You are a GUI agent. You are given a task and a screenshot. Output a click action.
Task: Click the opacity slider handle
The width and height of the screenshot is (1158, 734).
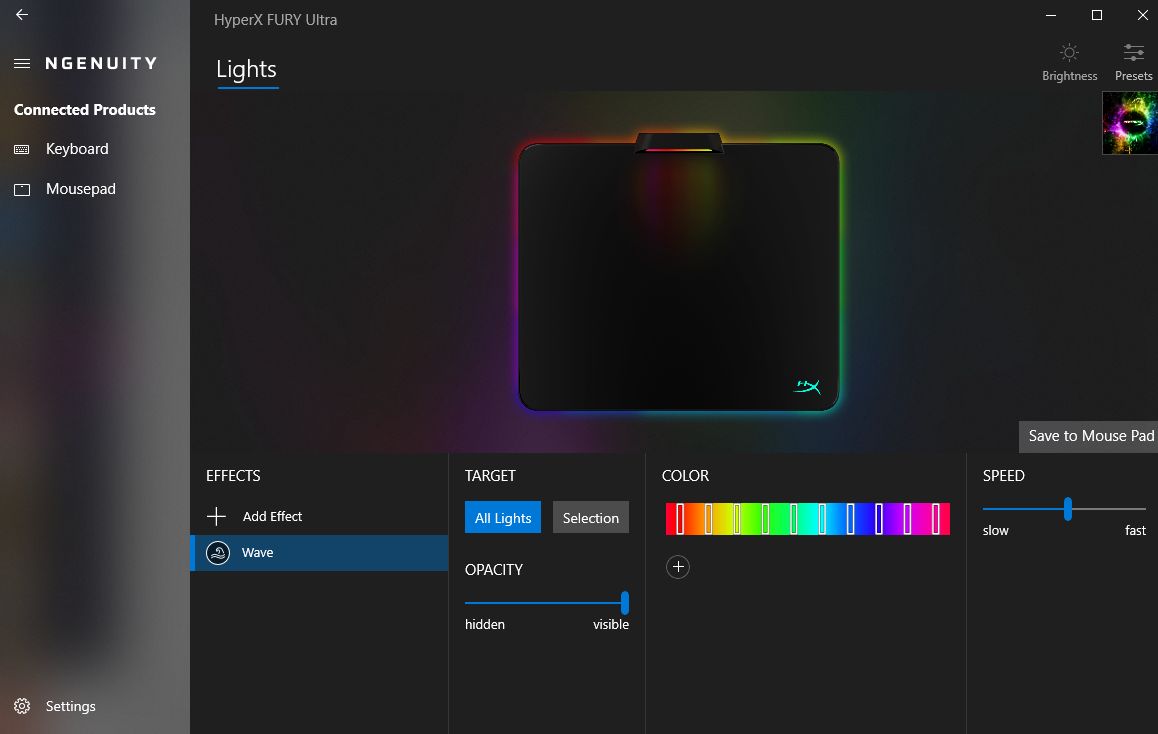(x=625, y=603)
